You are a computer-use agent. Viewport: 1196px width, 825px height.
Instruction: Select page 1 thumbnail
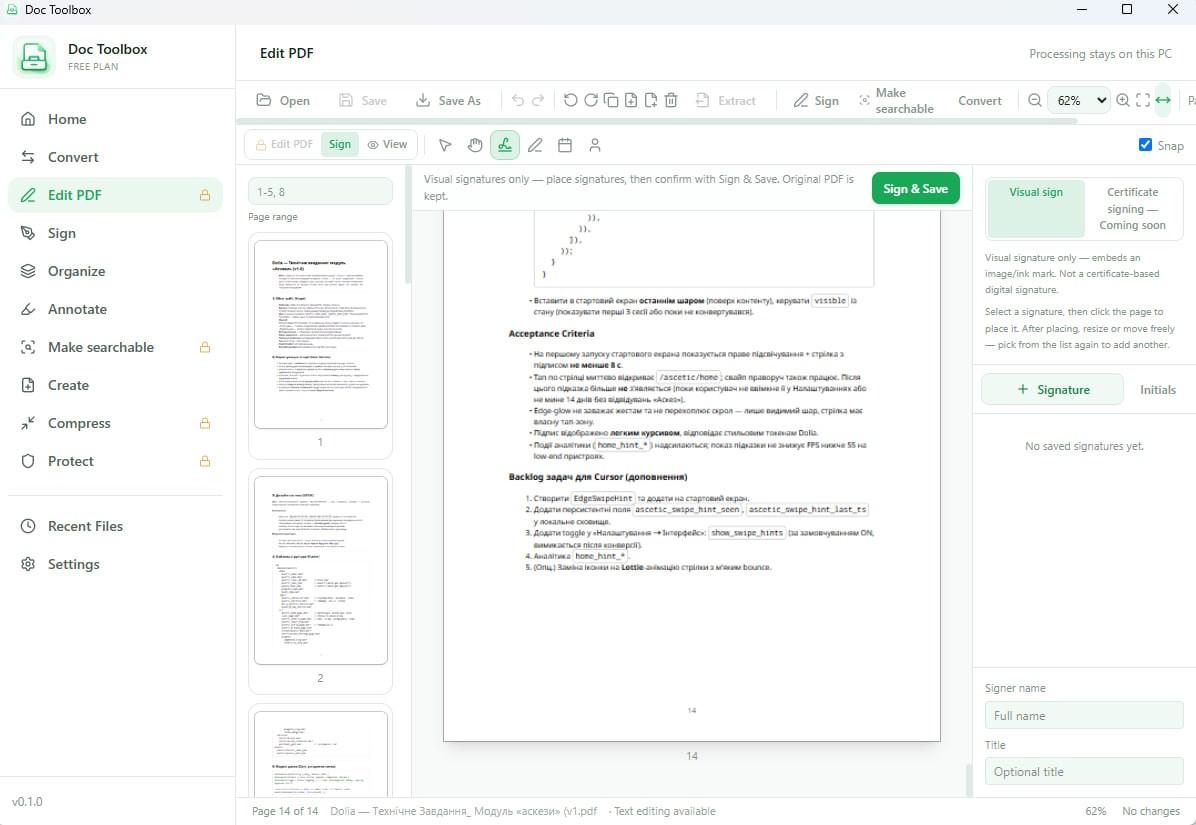[x=320, y=335]
